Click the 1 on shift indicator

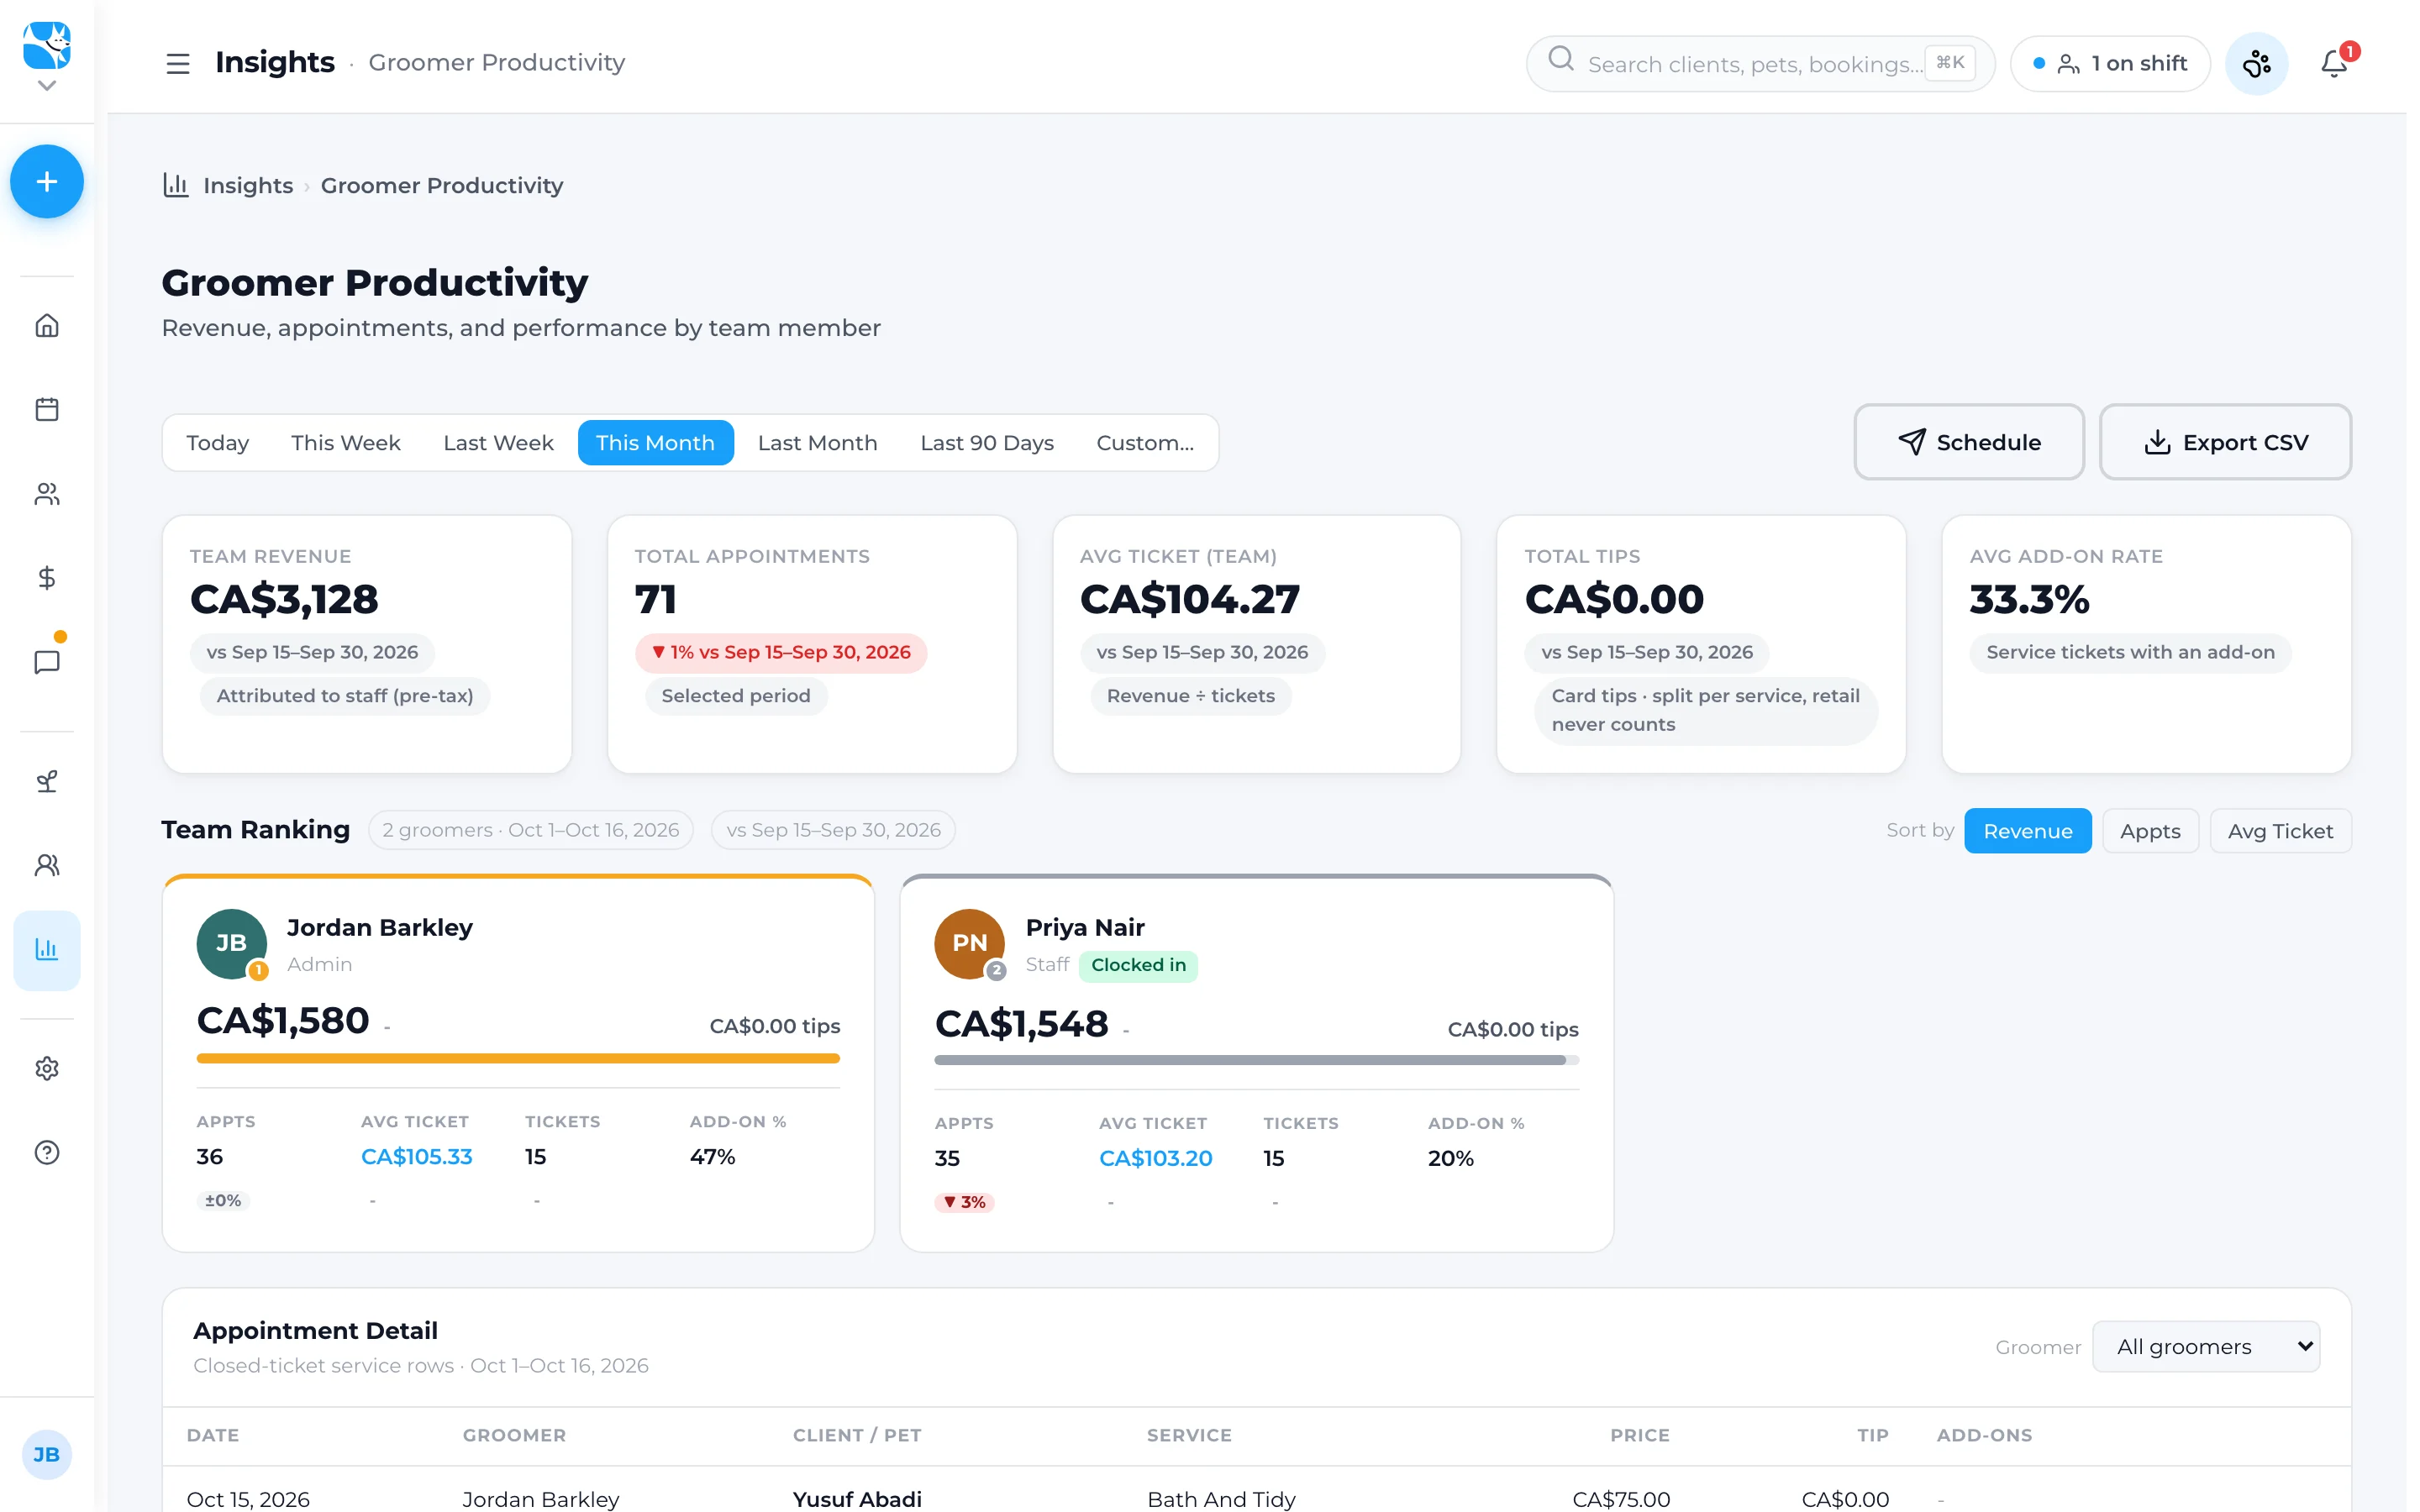tap(2110, 63)
